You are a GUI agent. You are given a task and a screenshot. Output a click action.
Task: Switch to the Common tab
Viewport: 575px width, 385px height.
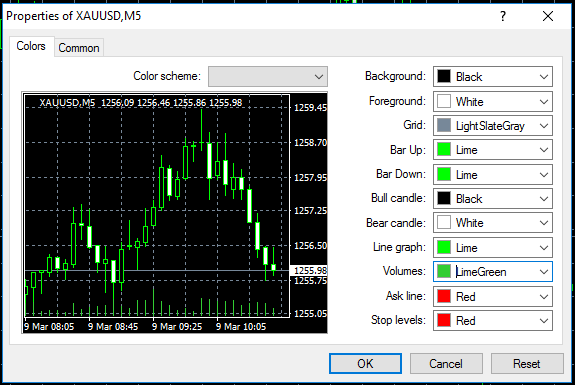pyautogui.click(x=79, y=48)
